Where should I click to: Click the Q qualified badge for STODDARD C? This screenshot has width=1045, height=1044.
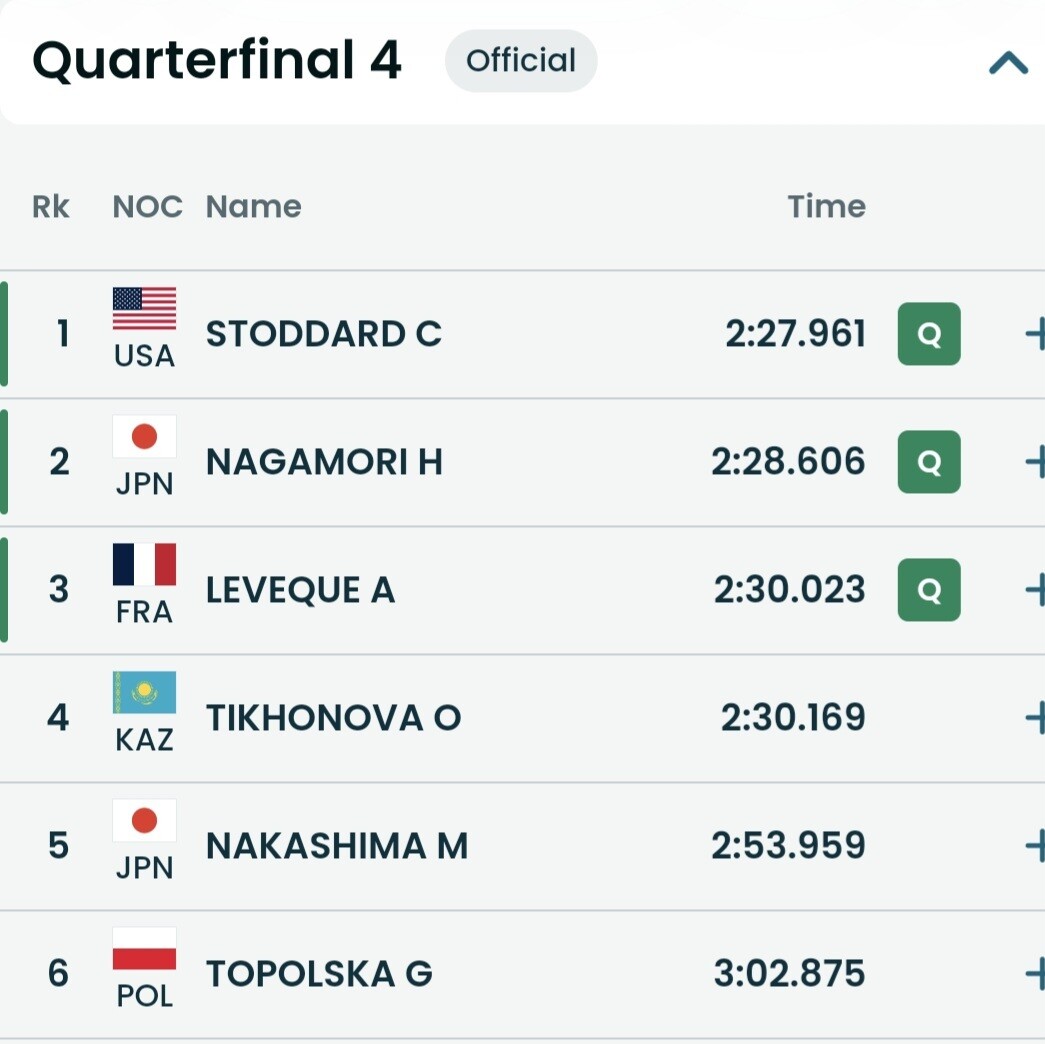pyautogui.click(x=929, y=334)
